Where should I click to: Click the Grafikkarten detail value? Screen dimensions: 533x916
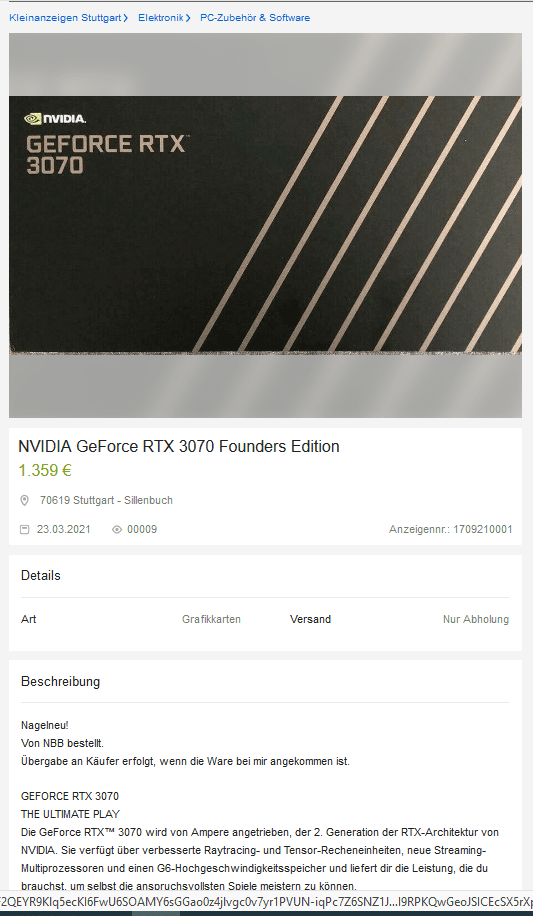point(212,619)
